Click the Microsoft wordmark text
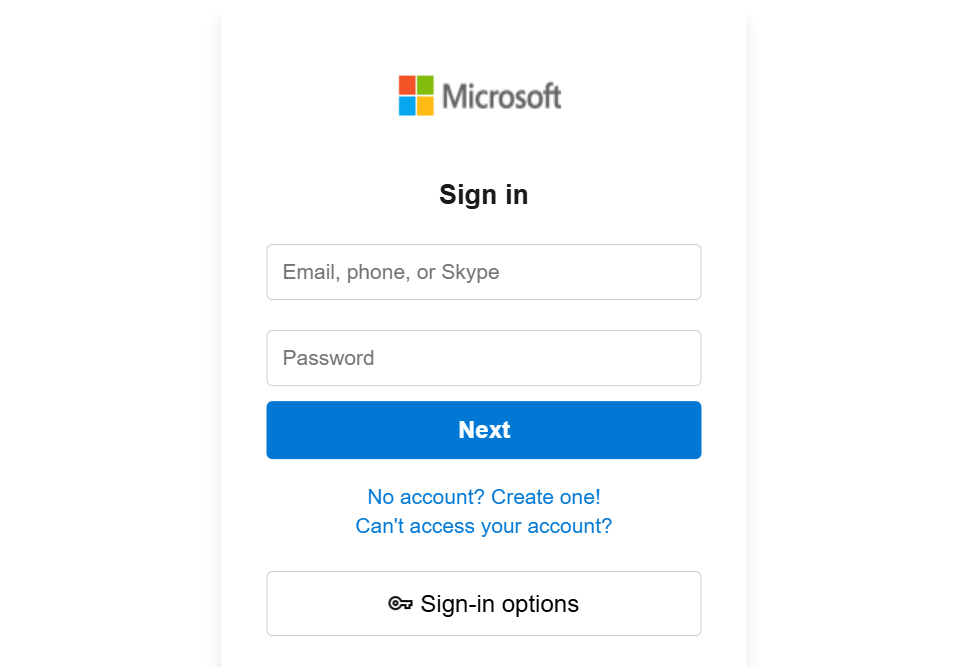Viewport: 958px width, 667px height. tap(501, 97)
